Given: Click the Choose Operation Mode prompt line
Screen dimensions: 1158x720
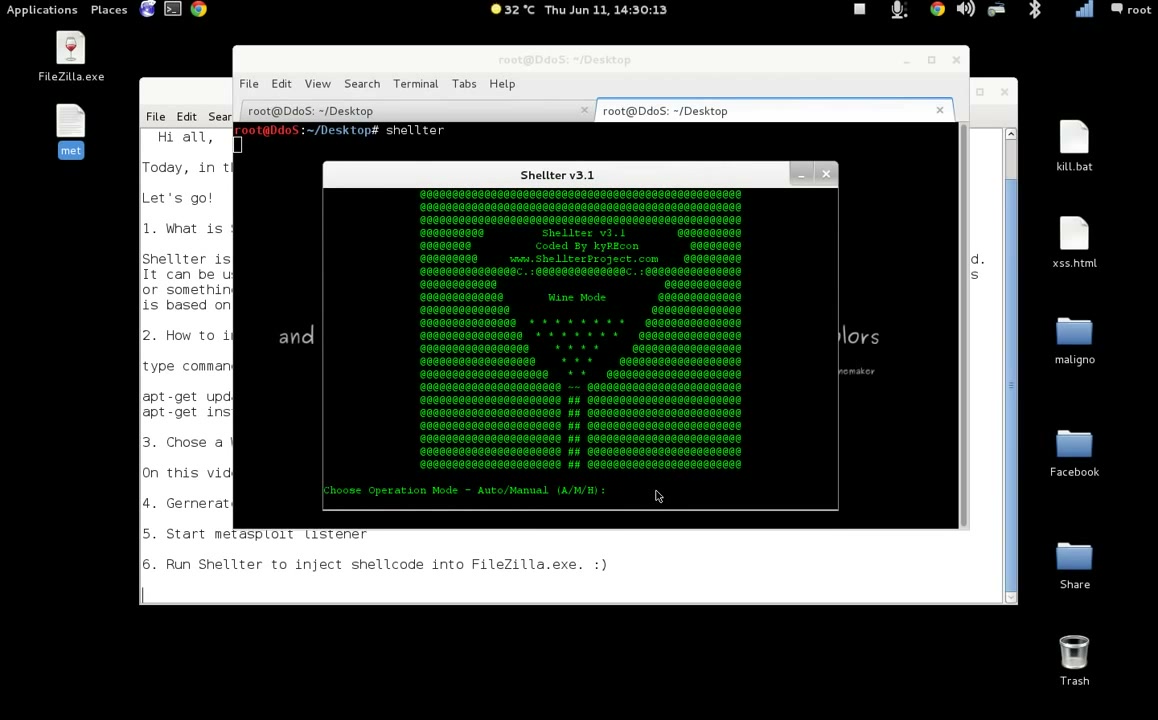Looking at the screenshot, I should (465, 490).
